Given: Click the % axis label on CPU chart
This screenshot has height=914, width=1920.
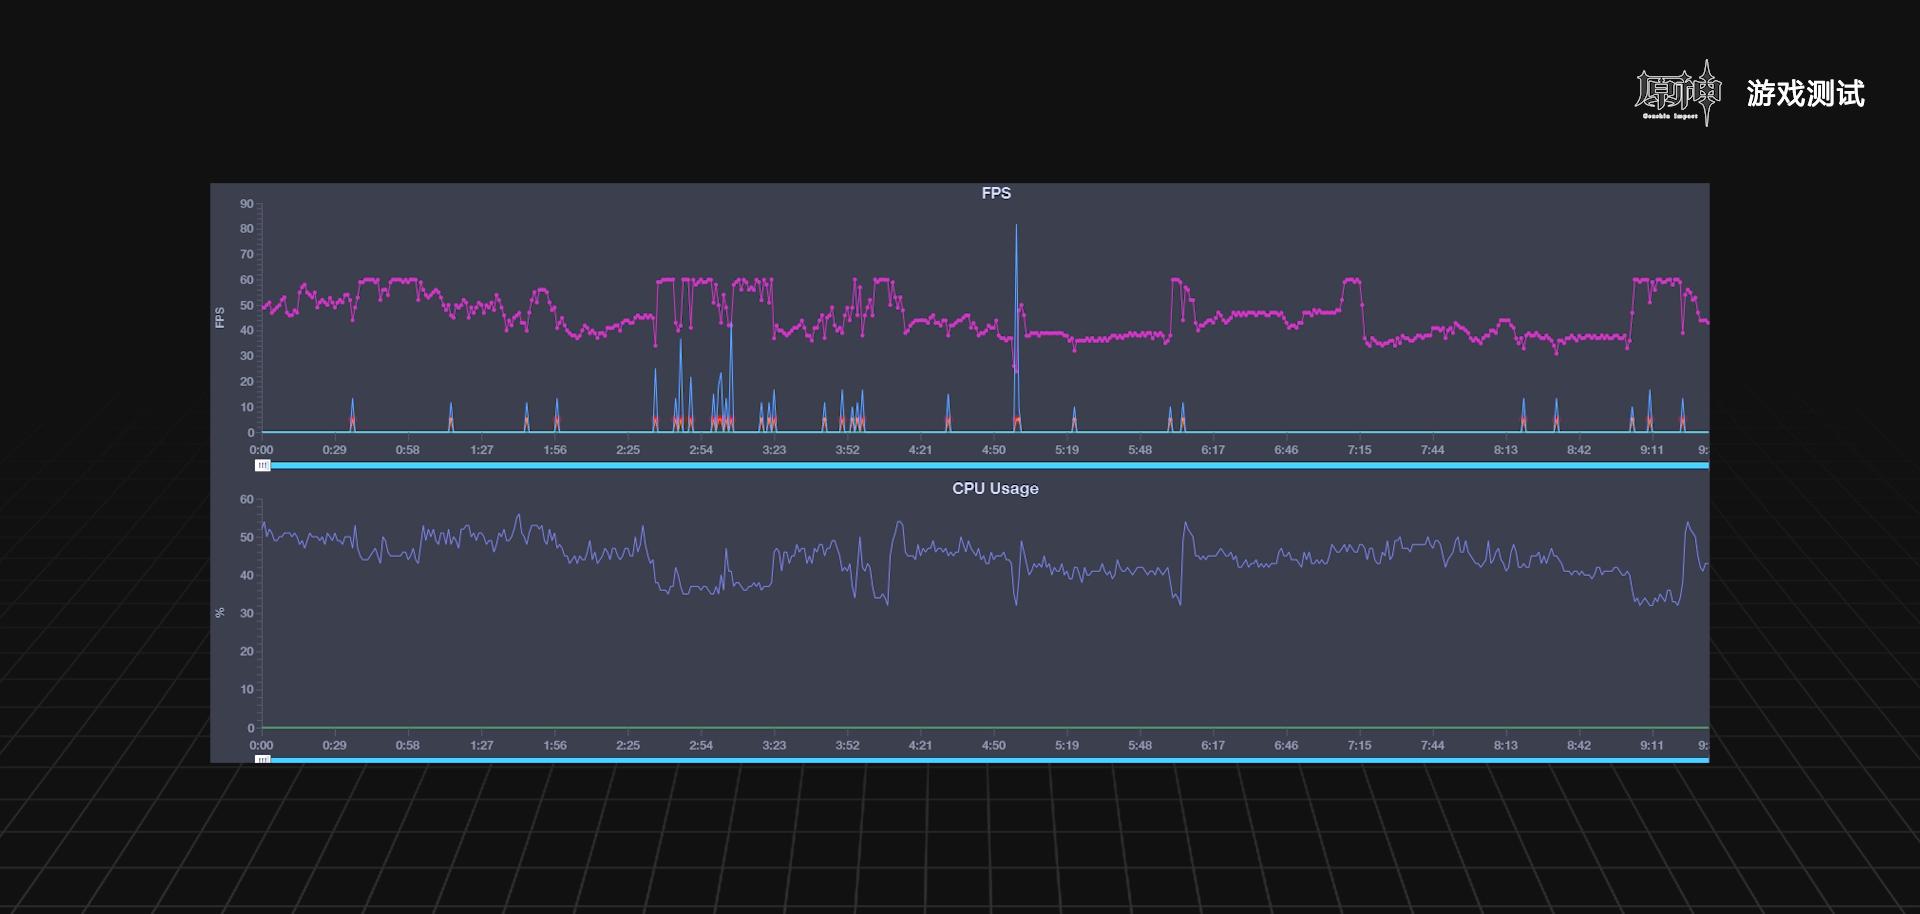Looking at the screenshot, I should click(x=220, y=612).
